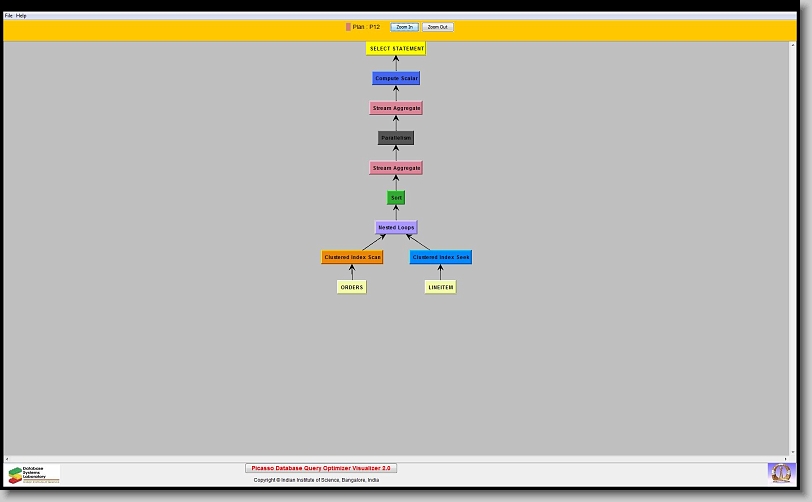Click the upper Stream Aggregate node
The height and width of the screenshot is (502, 812).
[396, 108]
